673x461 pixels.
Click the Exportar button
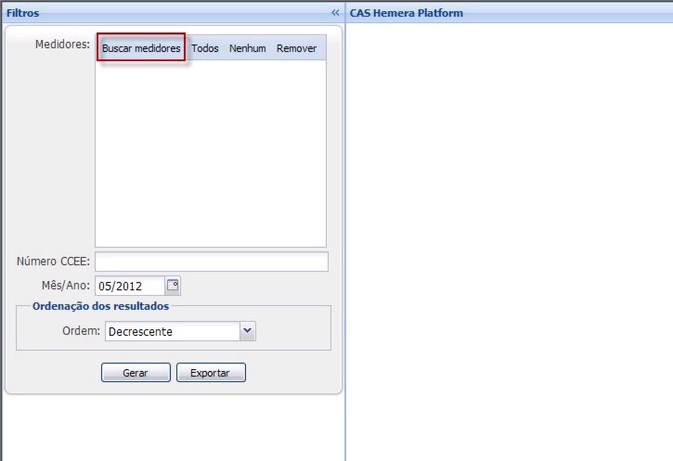[x=210, y=373]
